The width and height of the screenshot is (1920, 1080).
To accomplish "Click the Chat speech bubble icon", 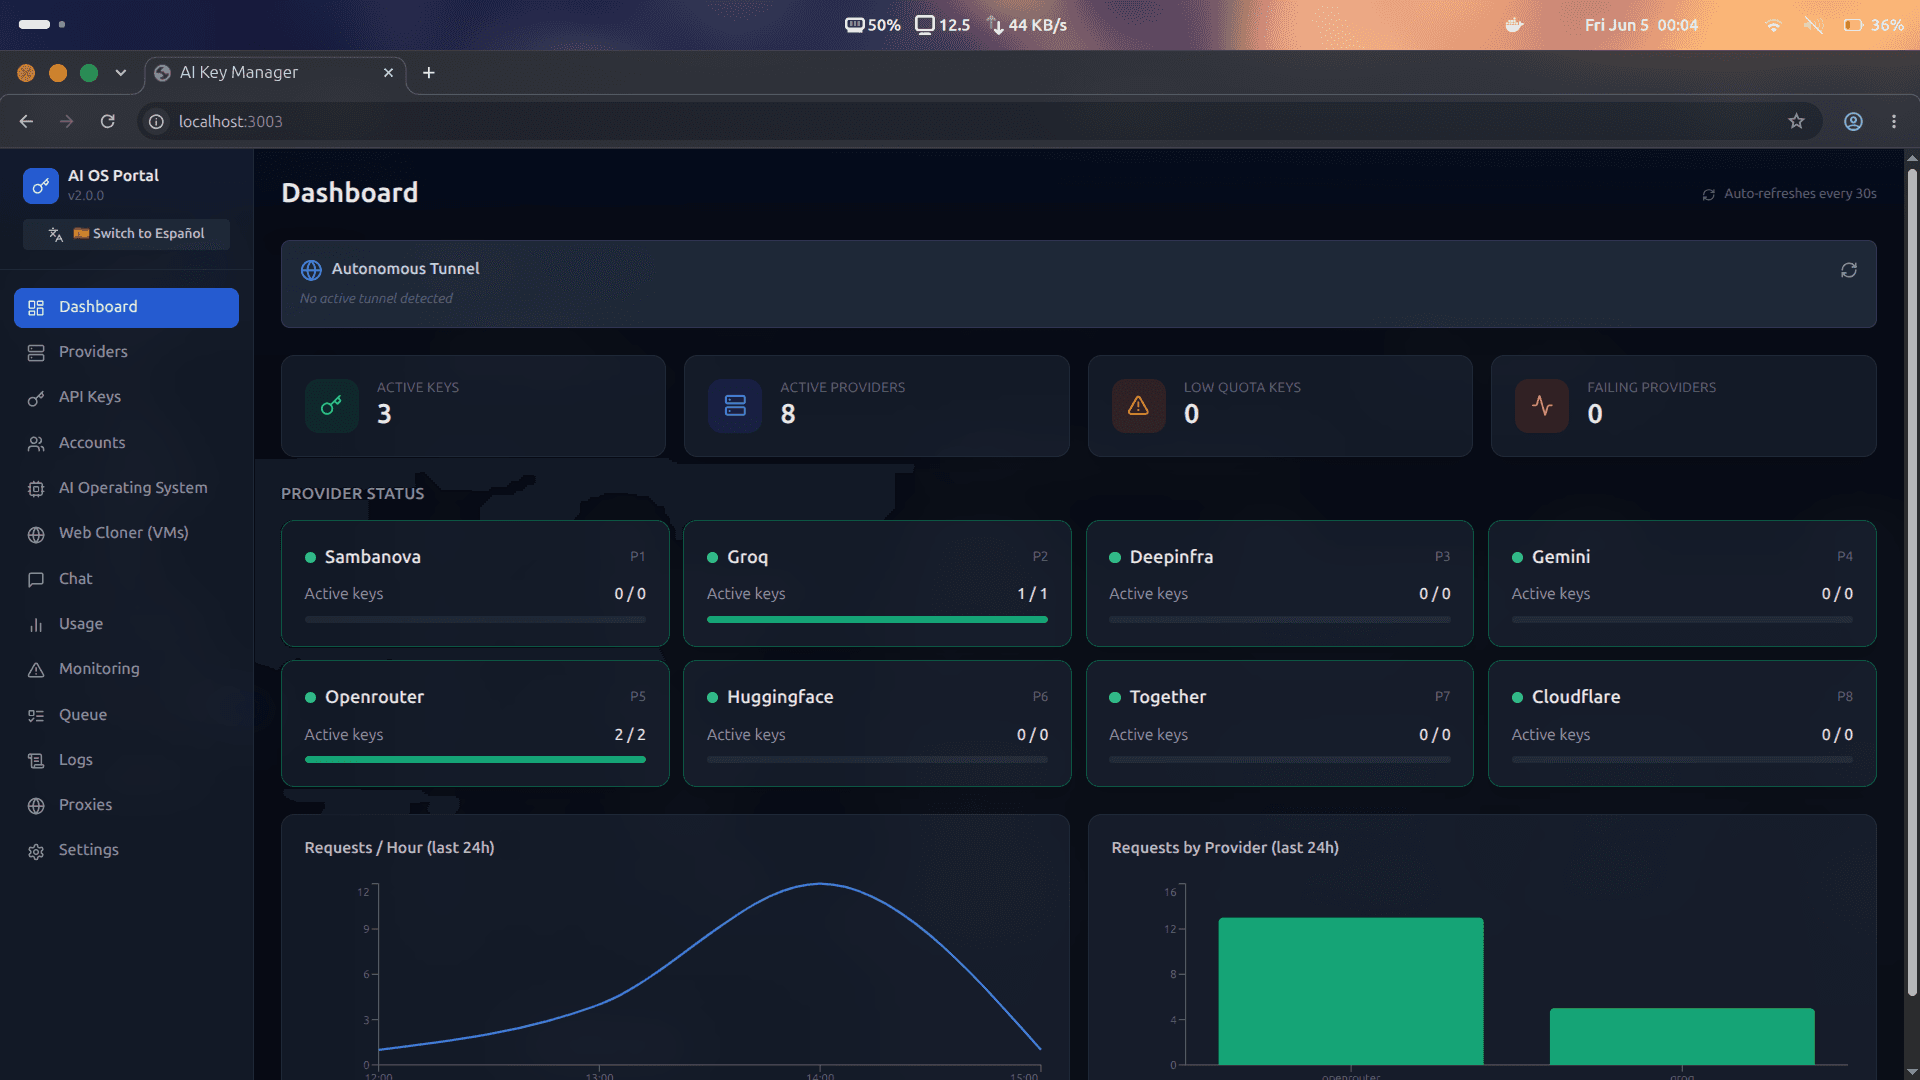I will pos(36,579).
